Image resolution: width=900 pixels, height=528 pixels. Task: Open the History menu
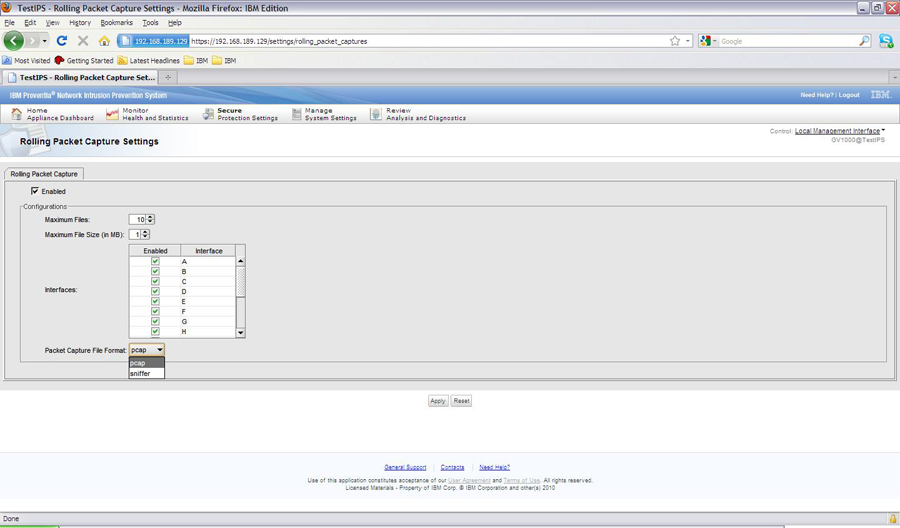tap(80, 22)
